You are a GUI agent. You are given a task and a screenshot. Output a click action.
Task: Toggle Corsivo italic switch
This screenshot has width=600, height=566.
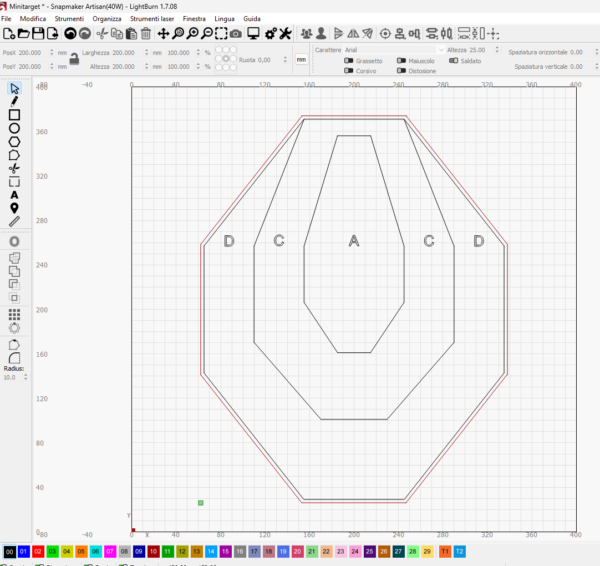tap(349, 71)
